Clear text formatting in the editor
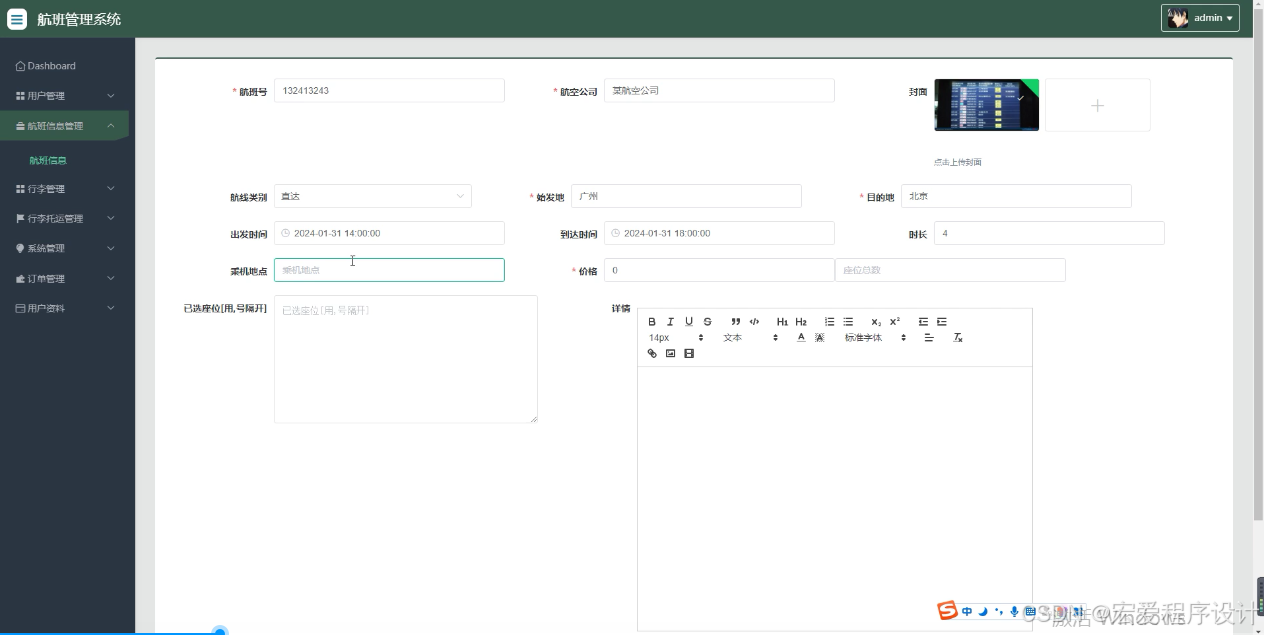This screenshot has height=635, width=1264. [957, 338]
